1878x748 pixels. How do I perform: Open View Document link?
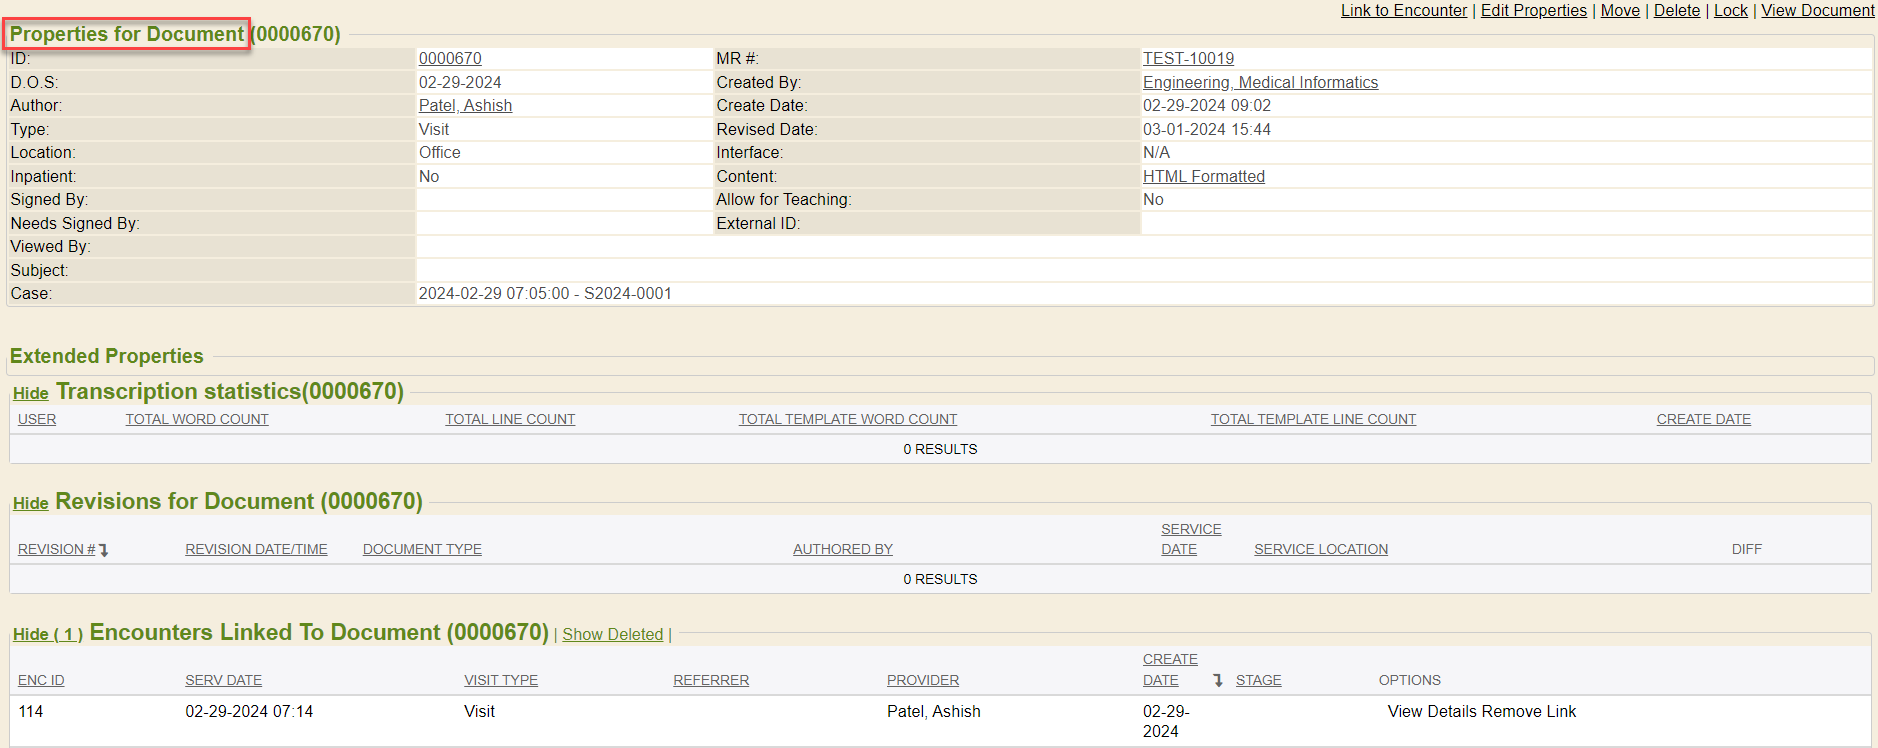pos(1817,11)
